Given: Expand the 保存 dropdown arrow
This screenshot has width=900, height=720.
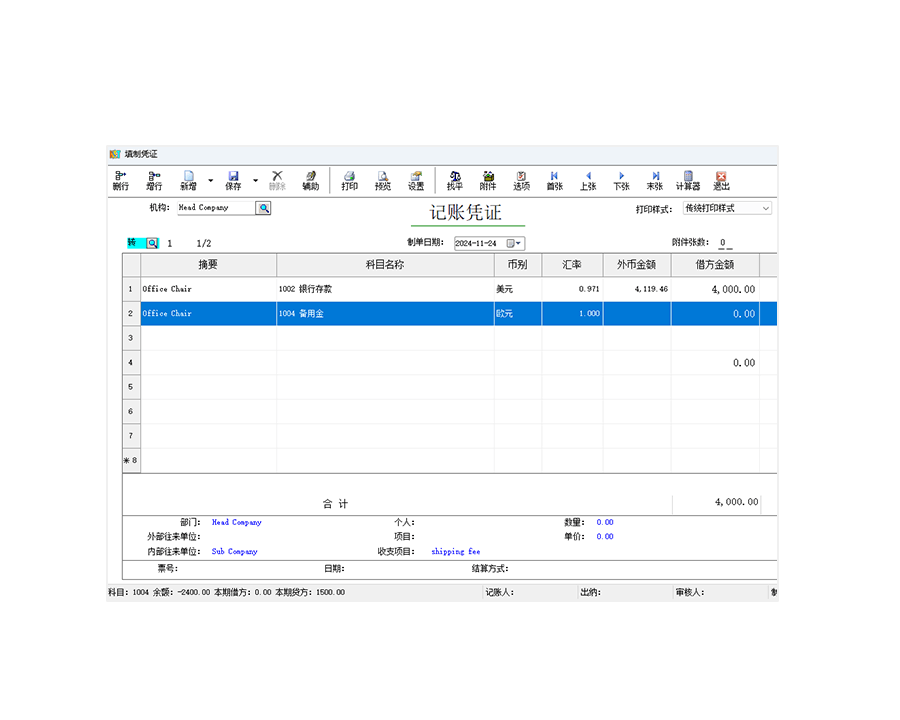Looking at the screenshot, I should coord(255,181).
